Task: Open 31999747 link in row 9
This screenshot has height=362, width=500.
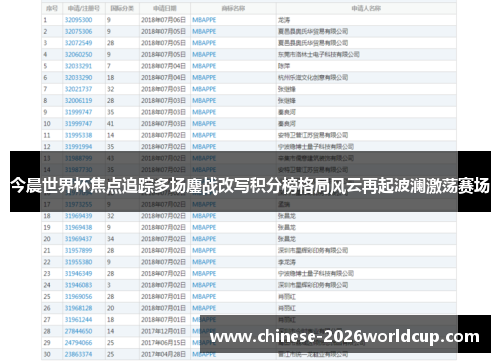Action: tap(78, 112)
